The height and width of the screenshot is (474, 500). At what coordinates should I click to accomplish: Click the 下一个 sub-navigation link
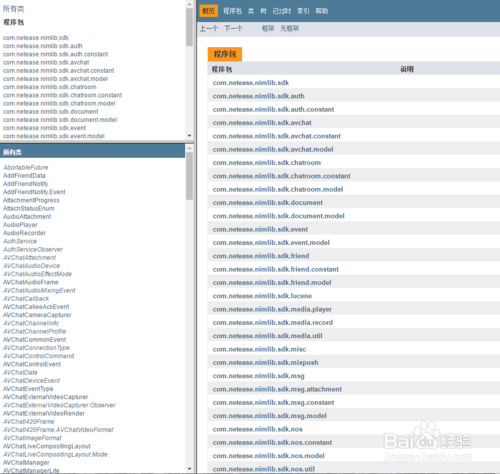click(x=233, y=28)
